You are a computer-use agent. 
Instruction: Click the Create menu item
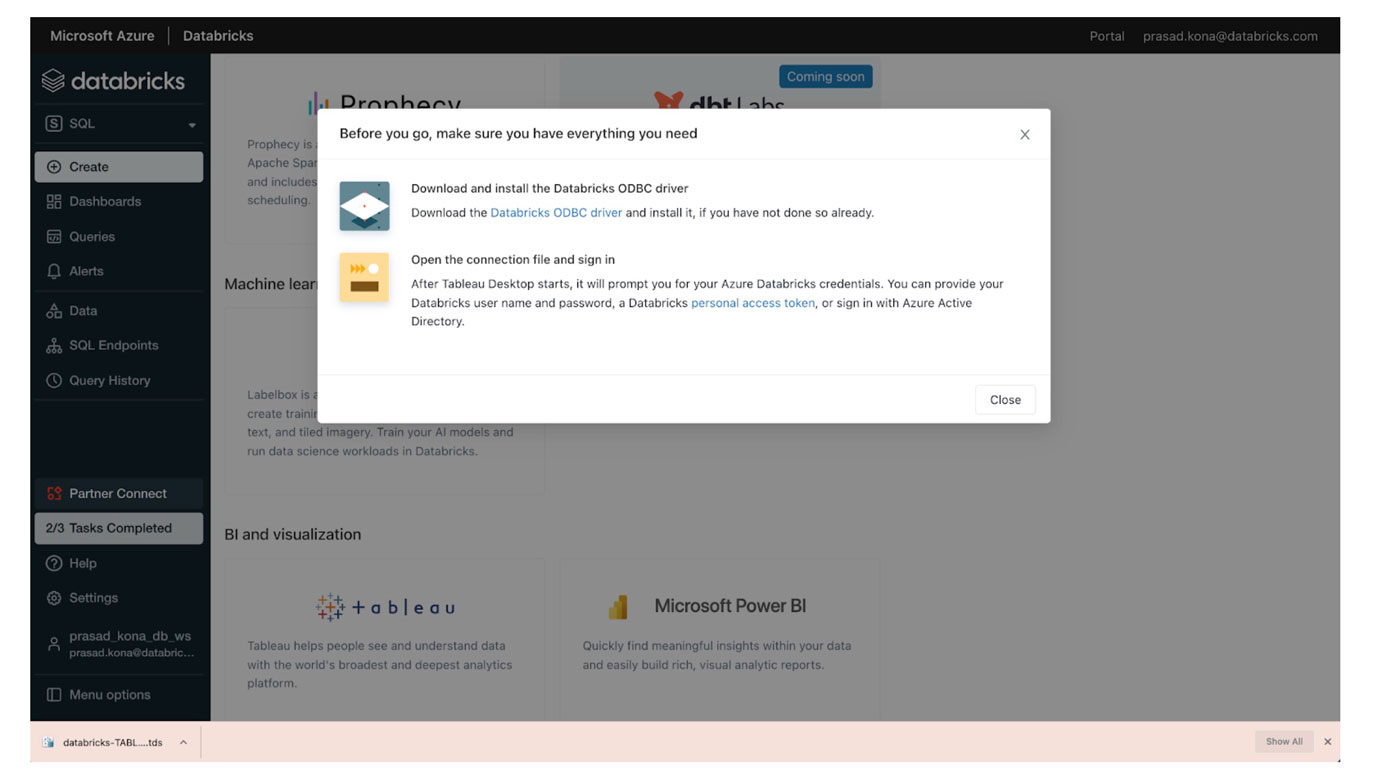coord(119,167)
